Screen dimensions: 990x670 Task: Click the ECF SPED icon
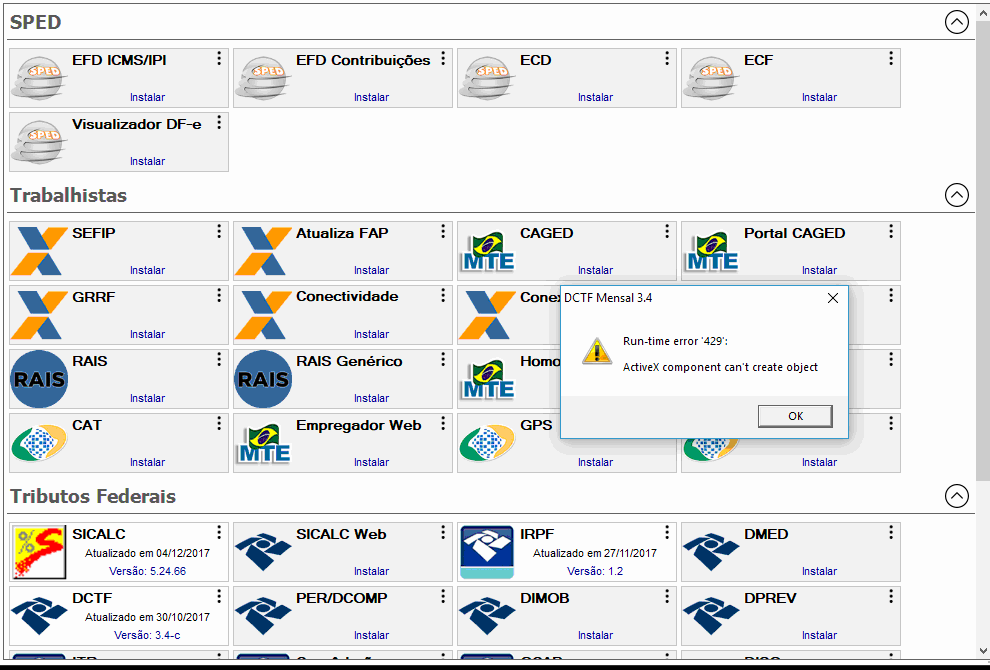point(712,78)
